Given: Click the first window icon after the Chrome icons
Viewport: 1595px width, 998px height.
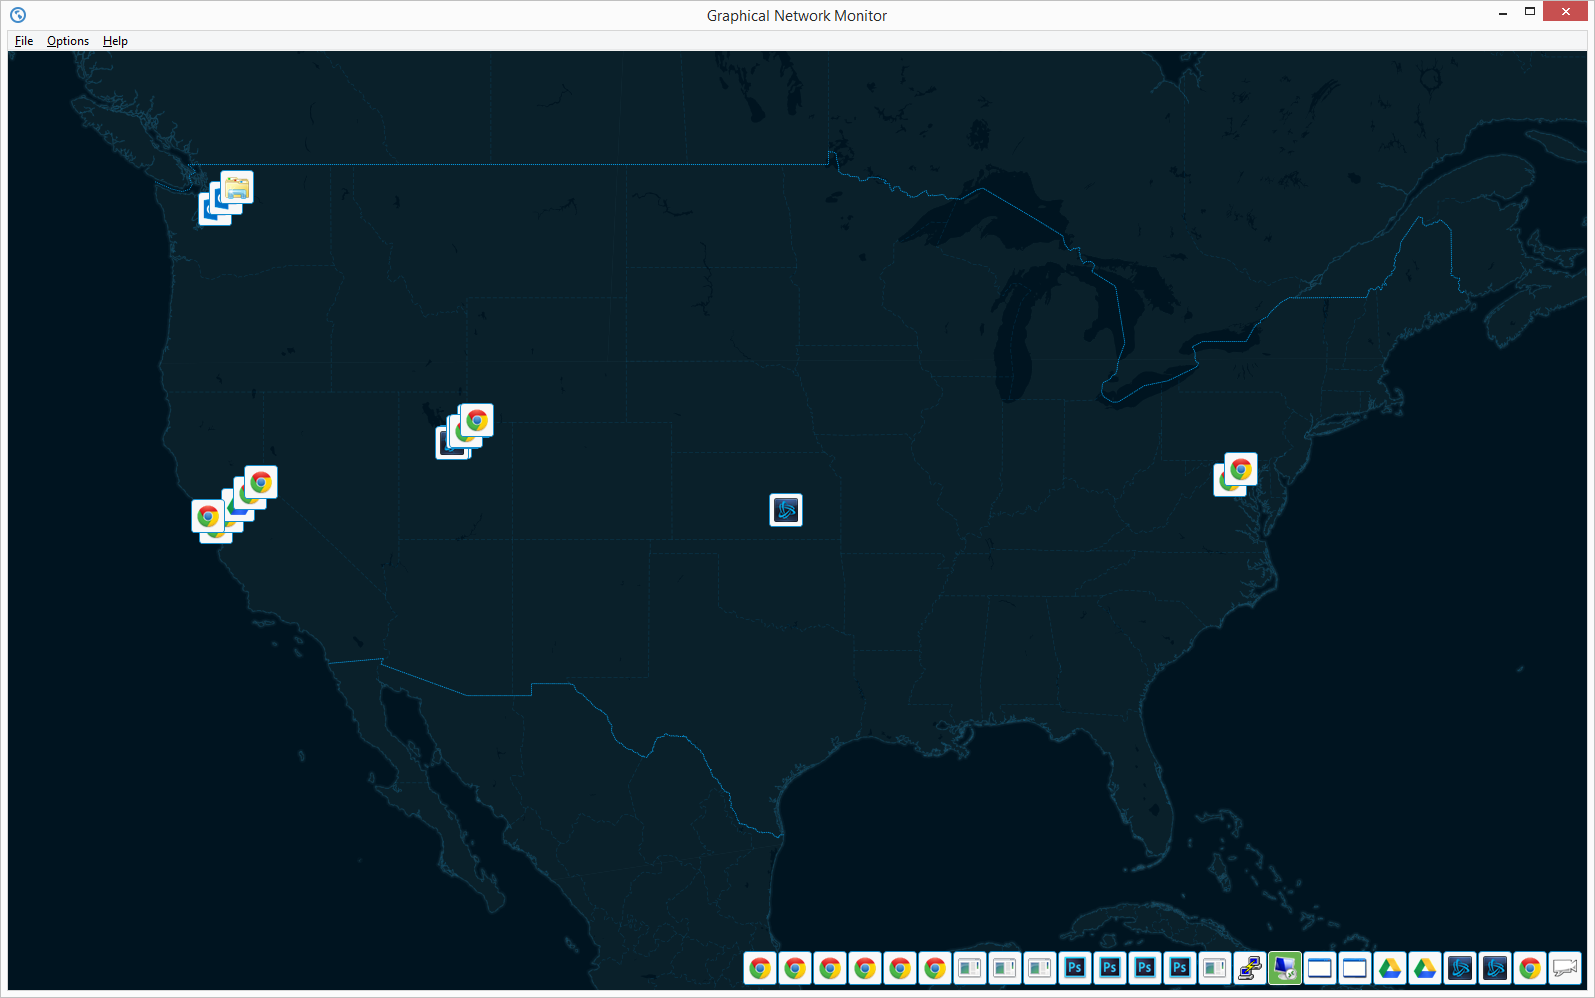Looking at the screenshot, I should click(970, 968).
